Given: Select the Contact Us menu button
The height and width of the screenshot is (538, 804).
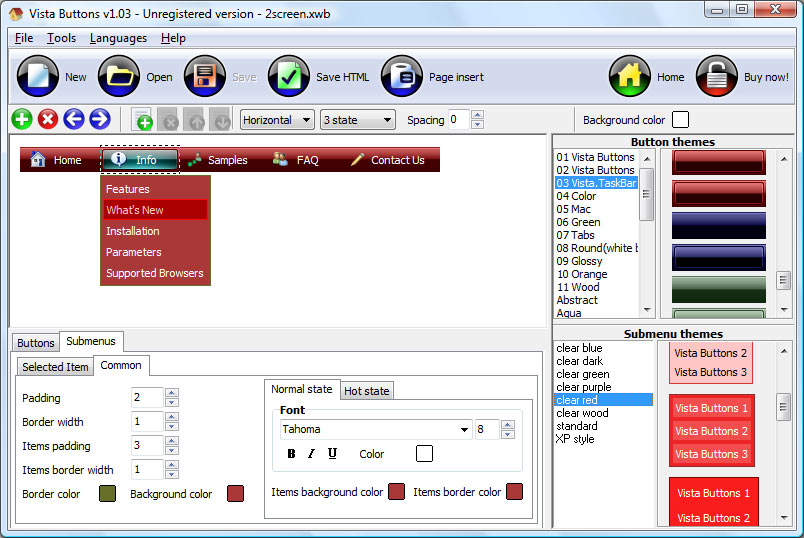Looking at the screenshot, I should 389,160.
